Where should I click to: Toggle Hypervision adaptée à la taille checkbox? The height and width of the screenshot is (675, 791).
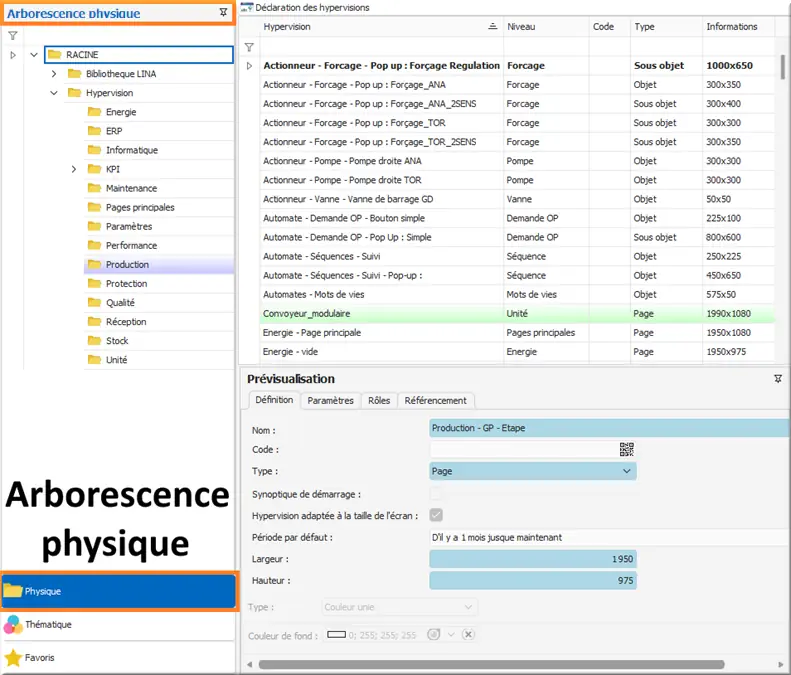tap(436, 515)
